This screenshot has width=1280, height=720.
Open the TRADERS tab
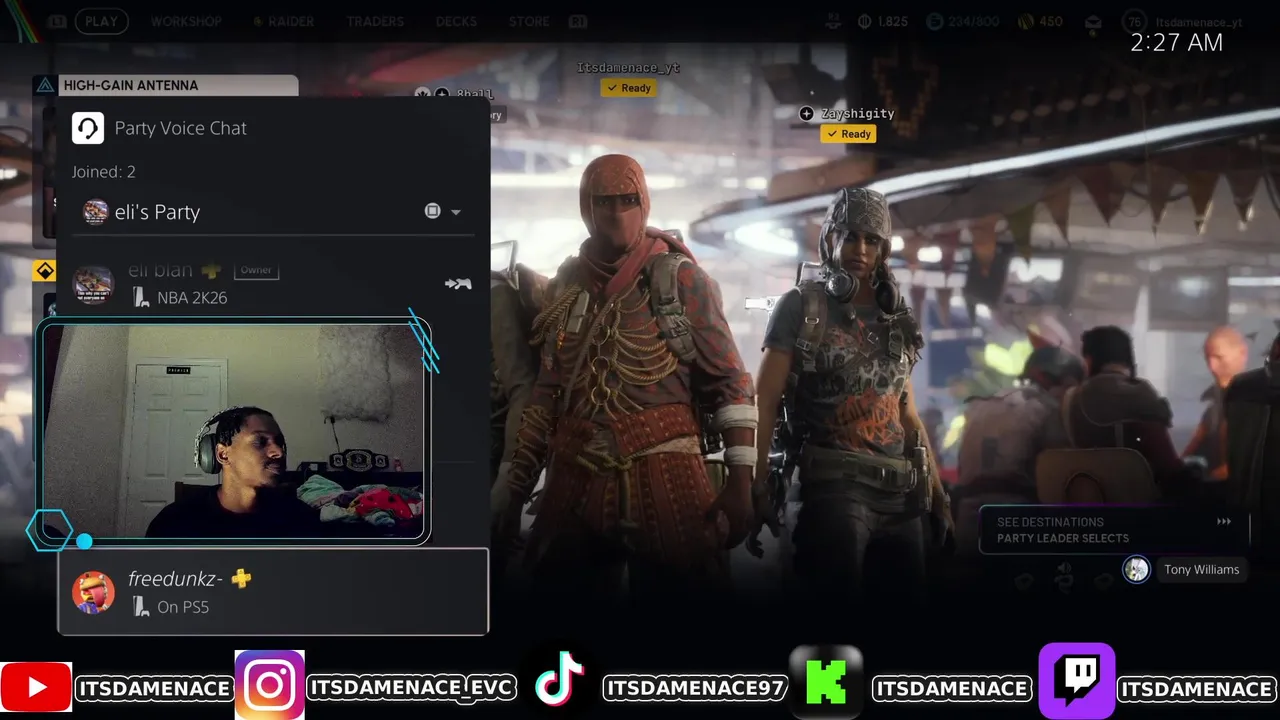(375, 21)
